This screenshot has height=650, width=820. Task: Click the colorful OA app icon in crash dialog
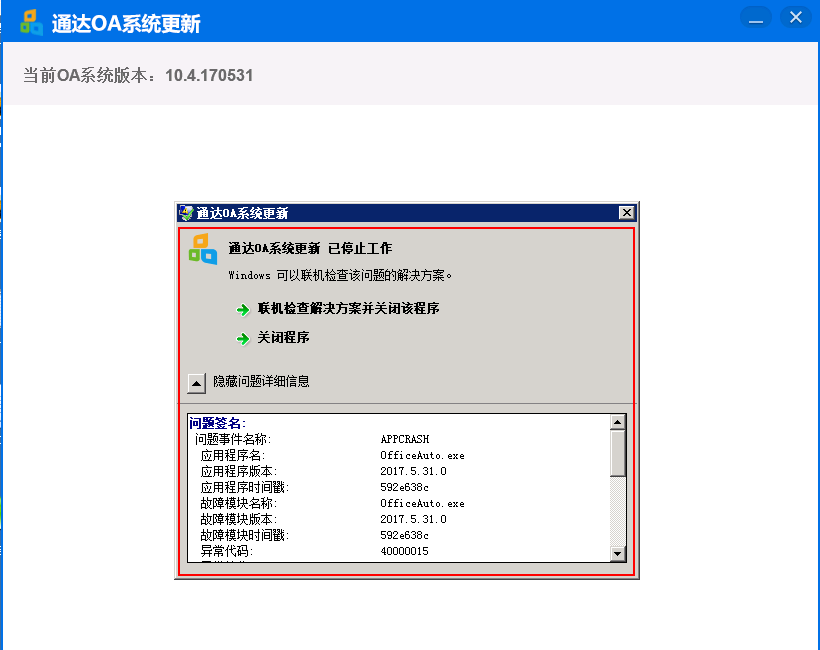pos(203,249)
